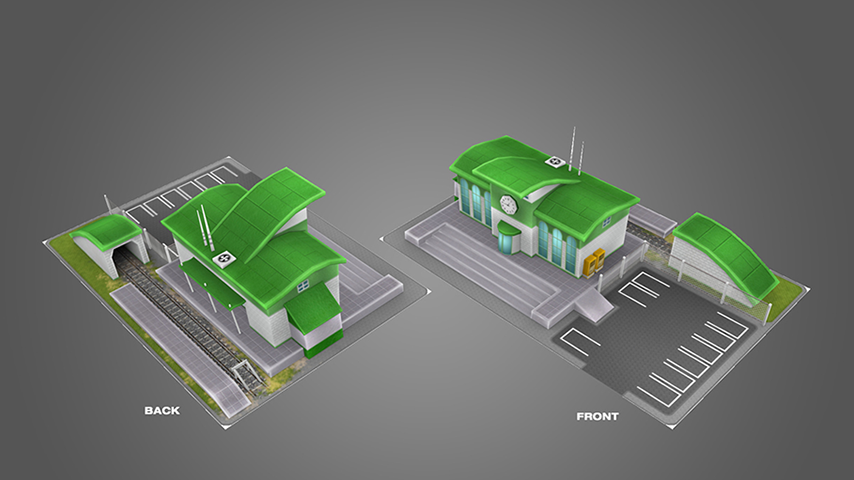Select the rooftop vent fan in the back view

click(x=225, y=258)
